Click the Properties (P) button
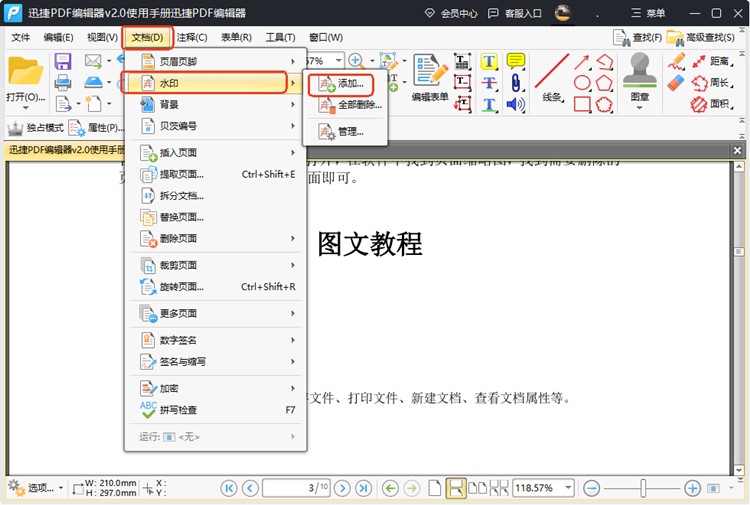This screenshot has width=750, height=505. tap(96, 128)
